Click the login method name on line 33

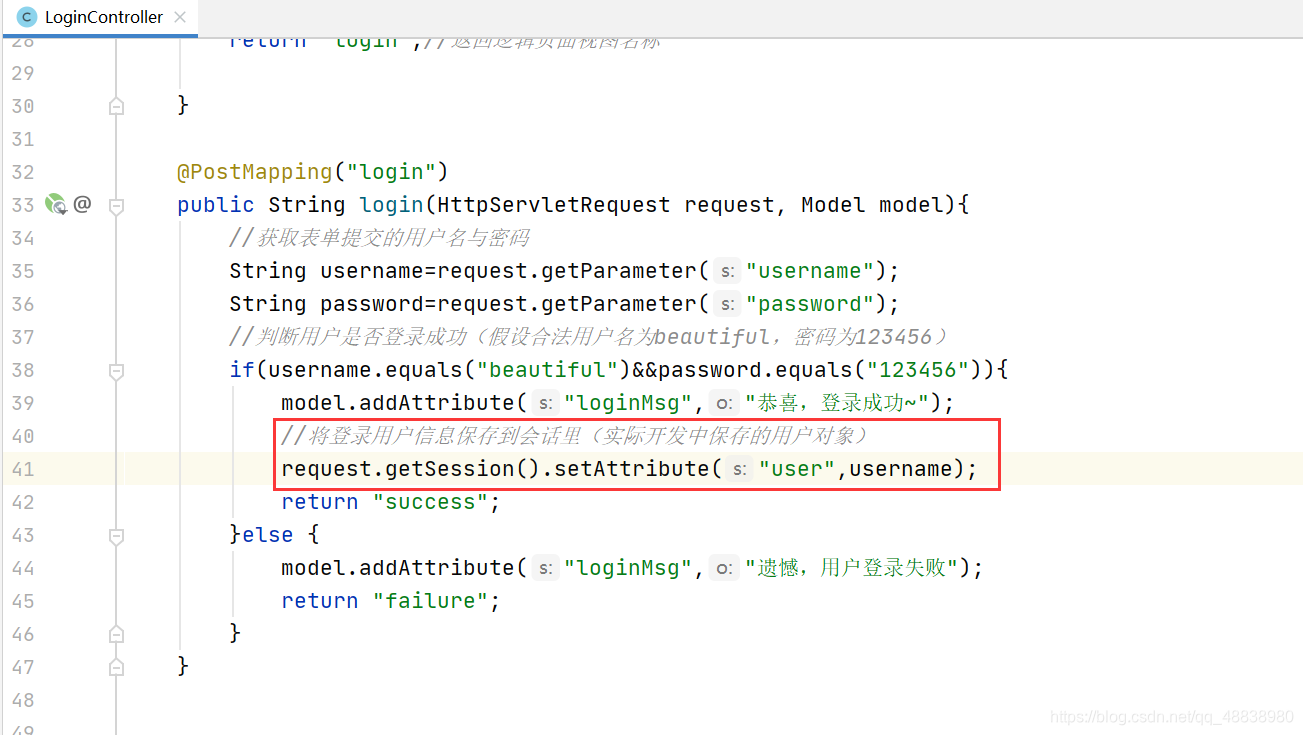(x=392, y=205)
